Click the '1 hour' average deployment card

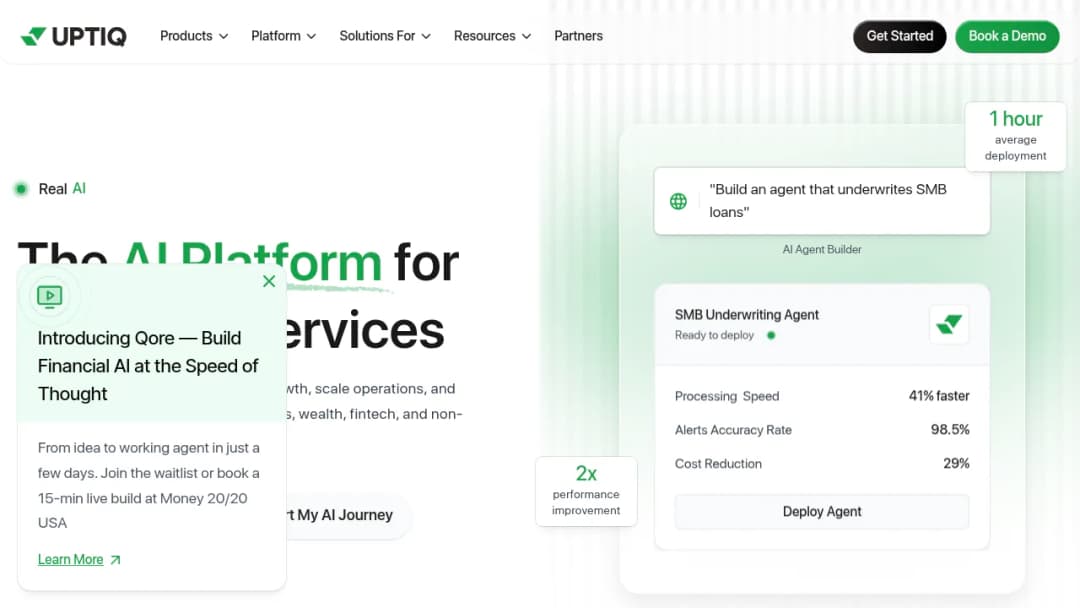1015,136
